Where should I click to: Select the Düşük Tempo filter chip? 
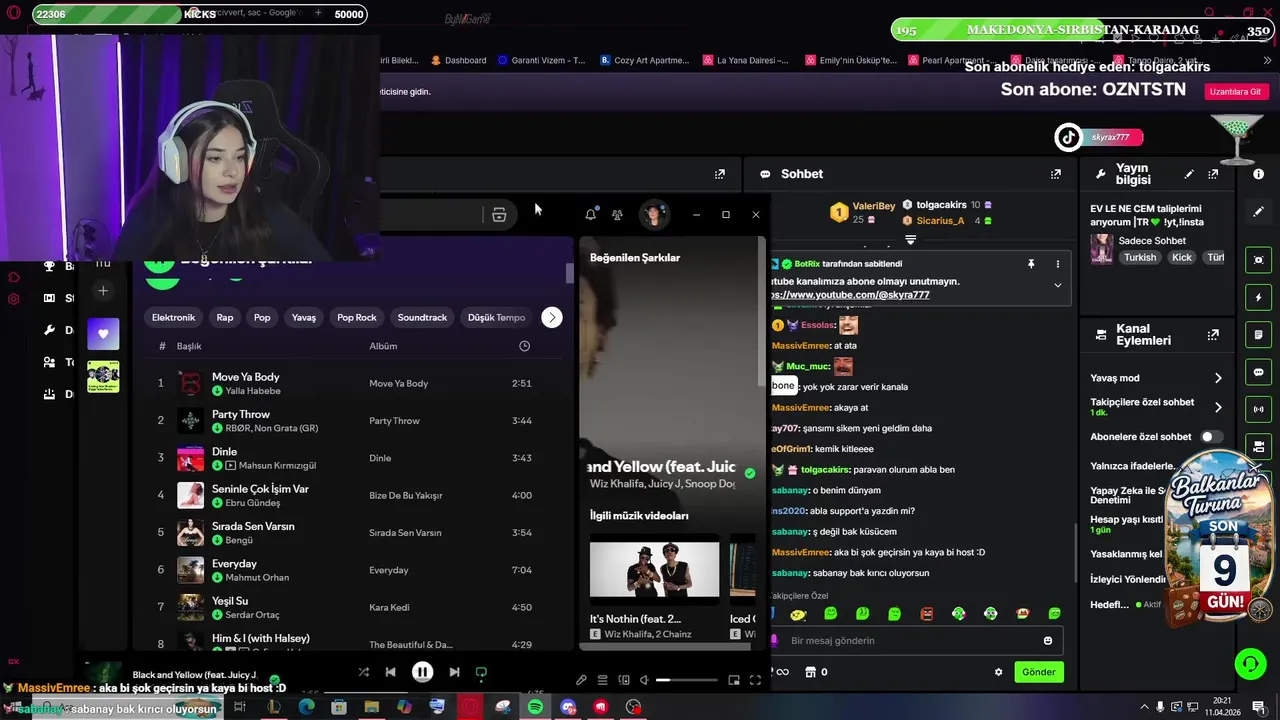pyautogui.click(x=496, y=317)
